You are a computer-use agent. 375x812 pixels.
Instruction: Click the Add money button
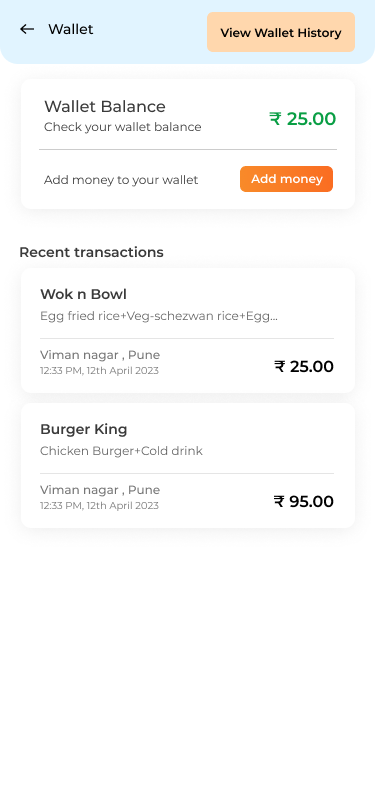(286, 179)
